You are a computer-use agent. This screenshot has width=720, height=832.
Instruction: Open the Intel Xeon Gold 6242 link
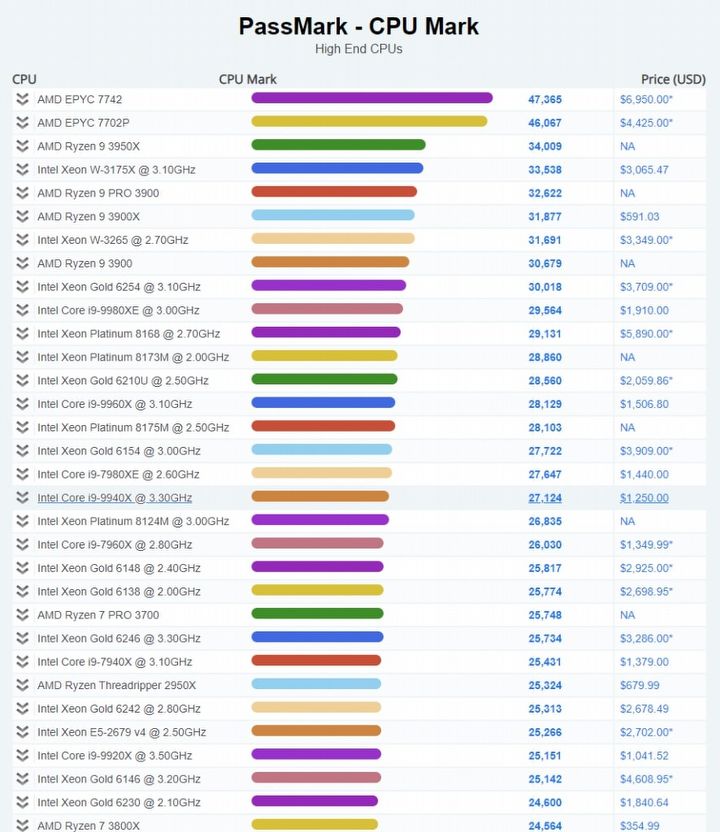(x=119, y=708)
